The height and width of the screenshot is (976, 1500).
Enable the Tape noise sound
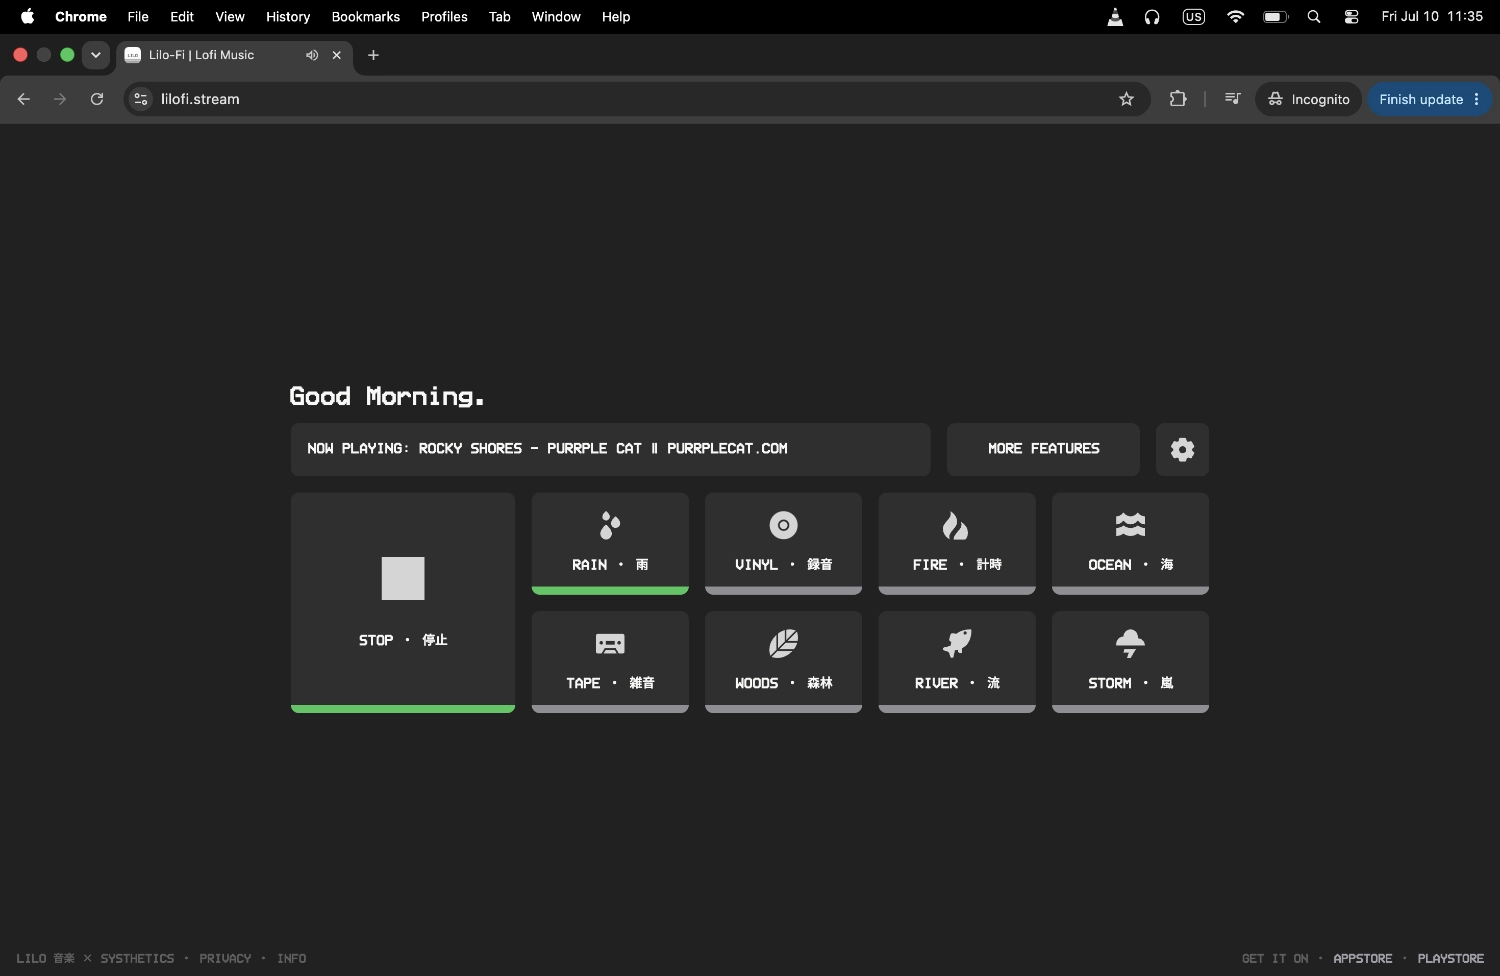pos(610,662)
